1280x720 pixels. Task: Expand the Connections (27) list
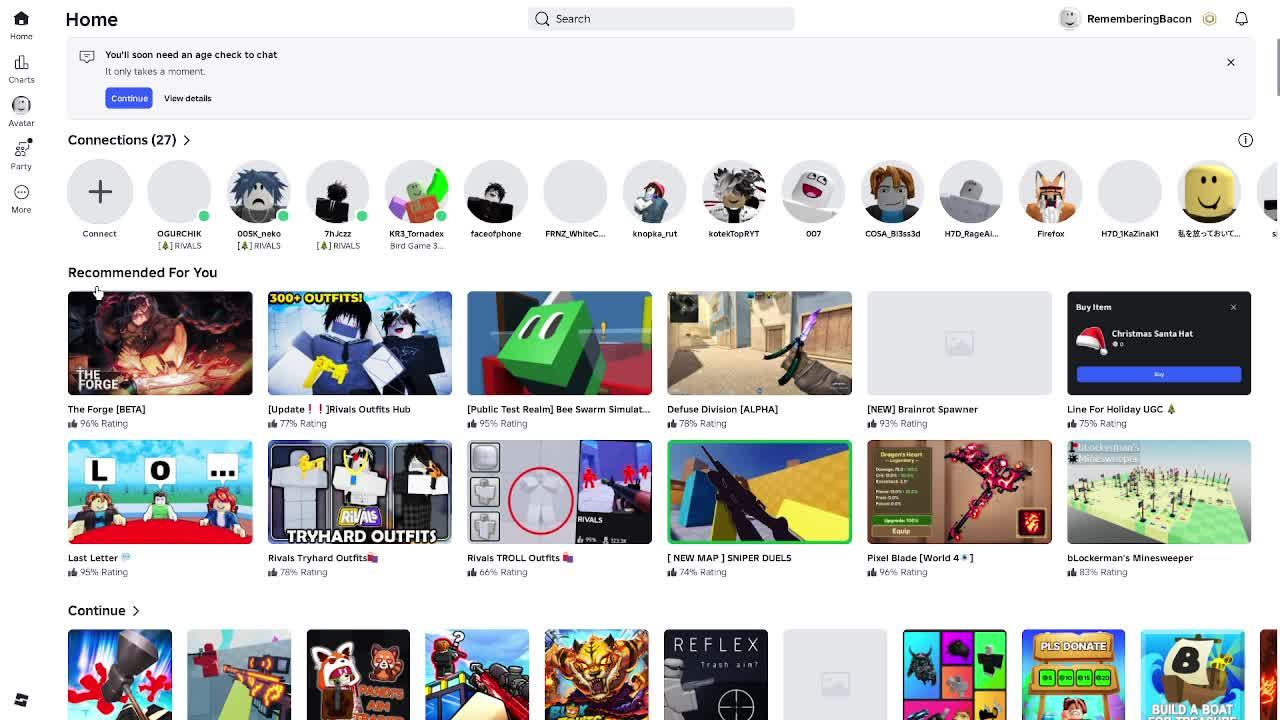129,140
